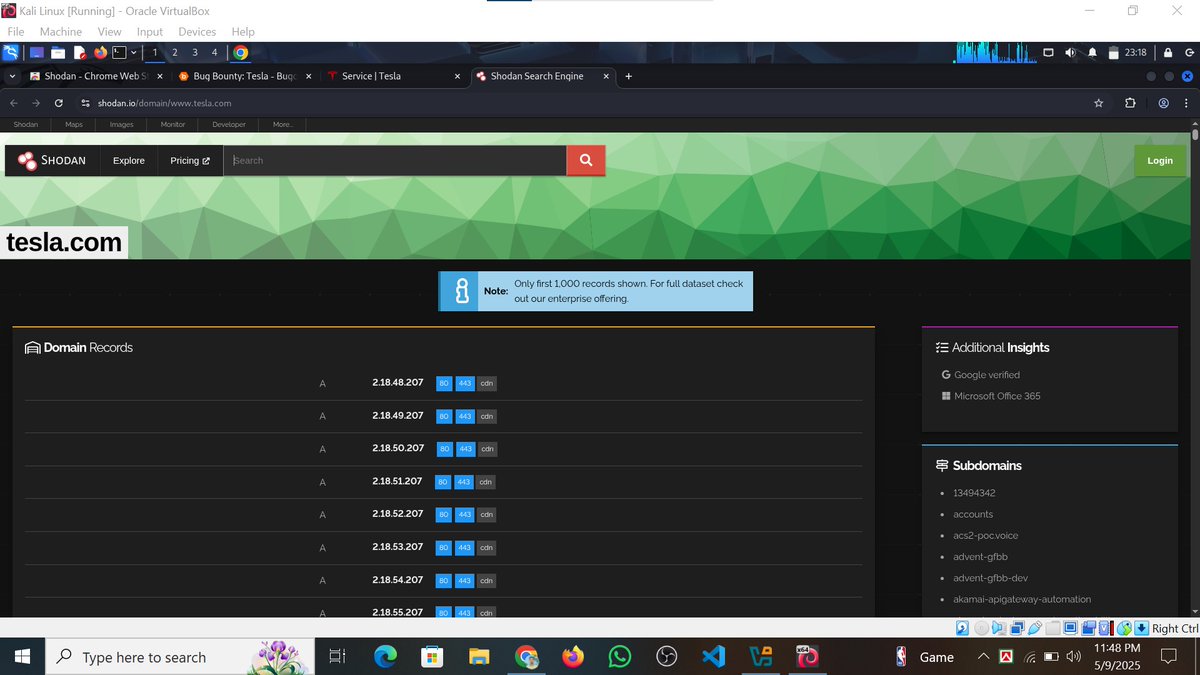The image size is (1200, 675).
Task: Open Chrome three-dot menu
Action: click(x=1186, y=103)
